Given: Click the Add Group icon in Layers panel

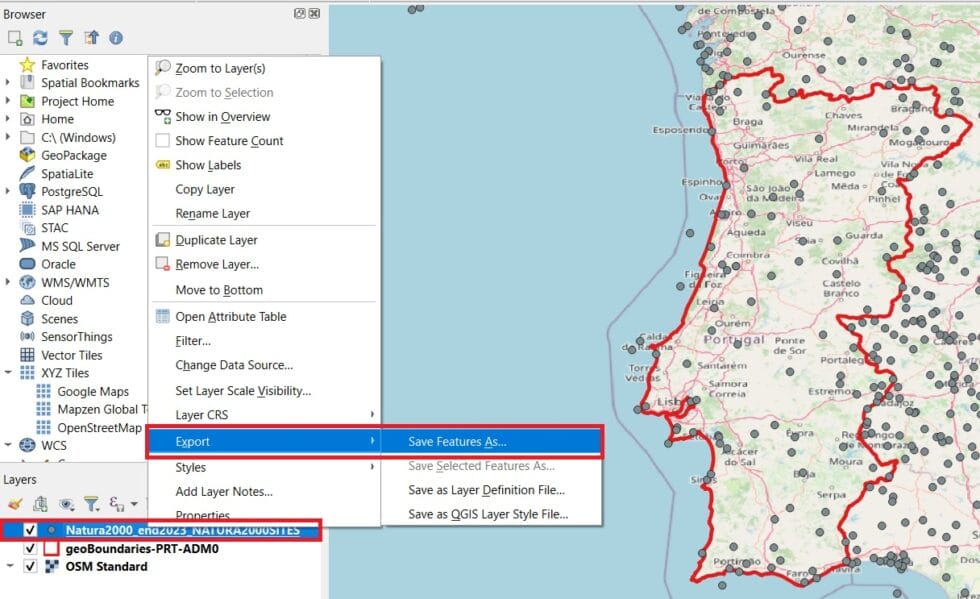Looking at the screenshot, I should pyautogui.click(x=39, y=503).
